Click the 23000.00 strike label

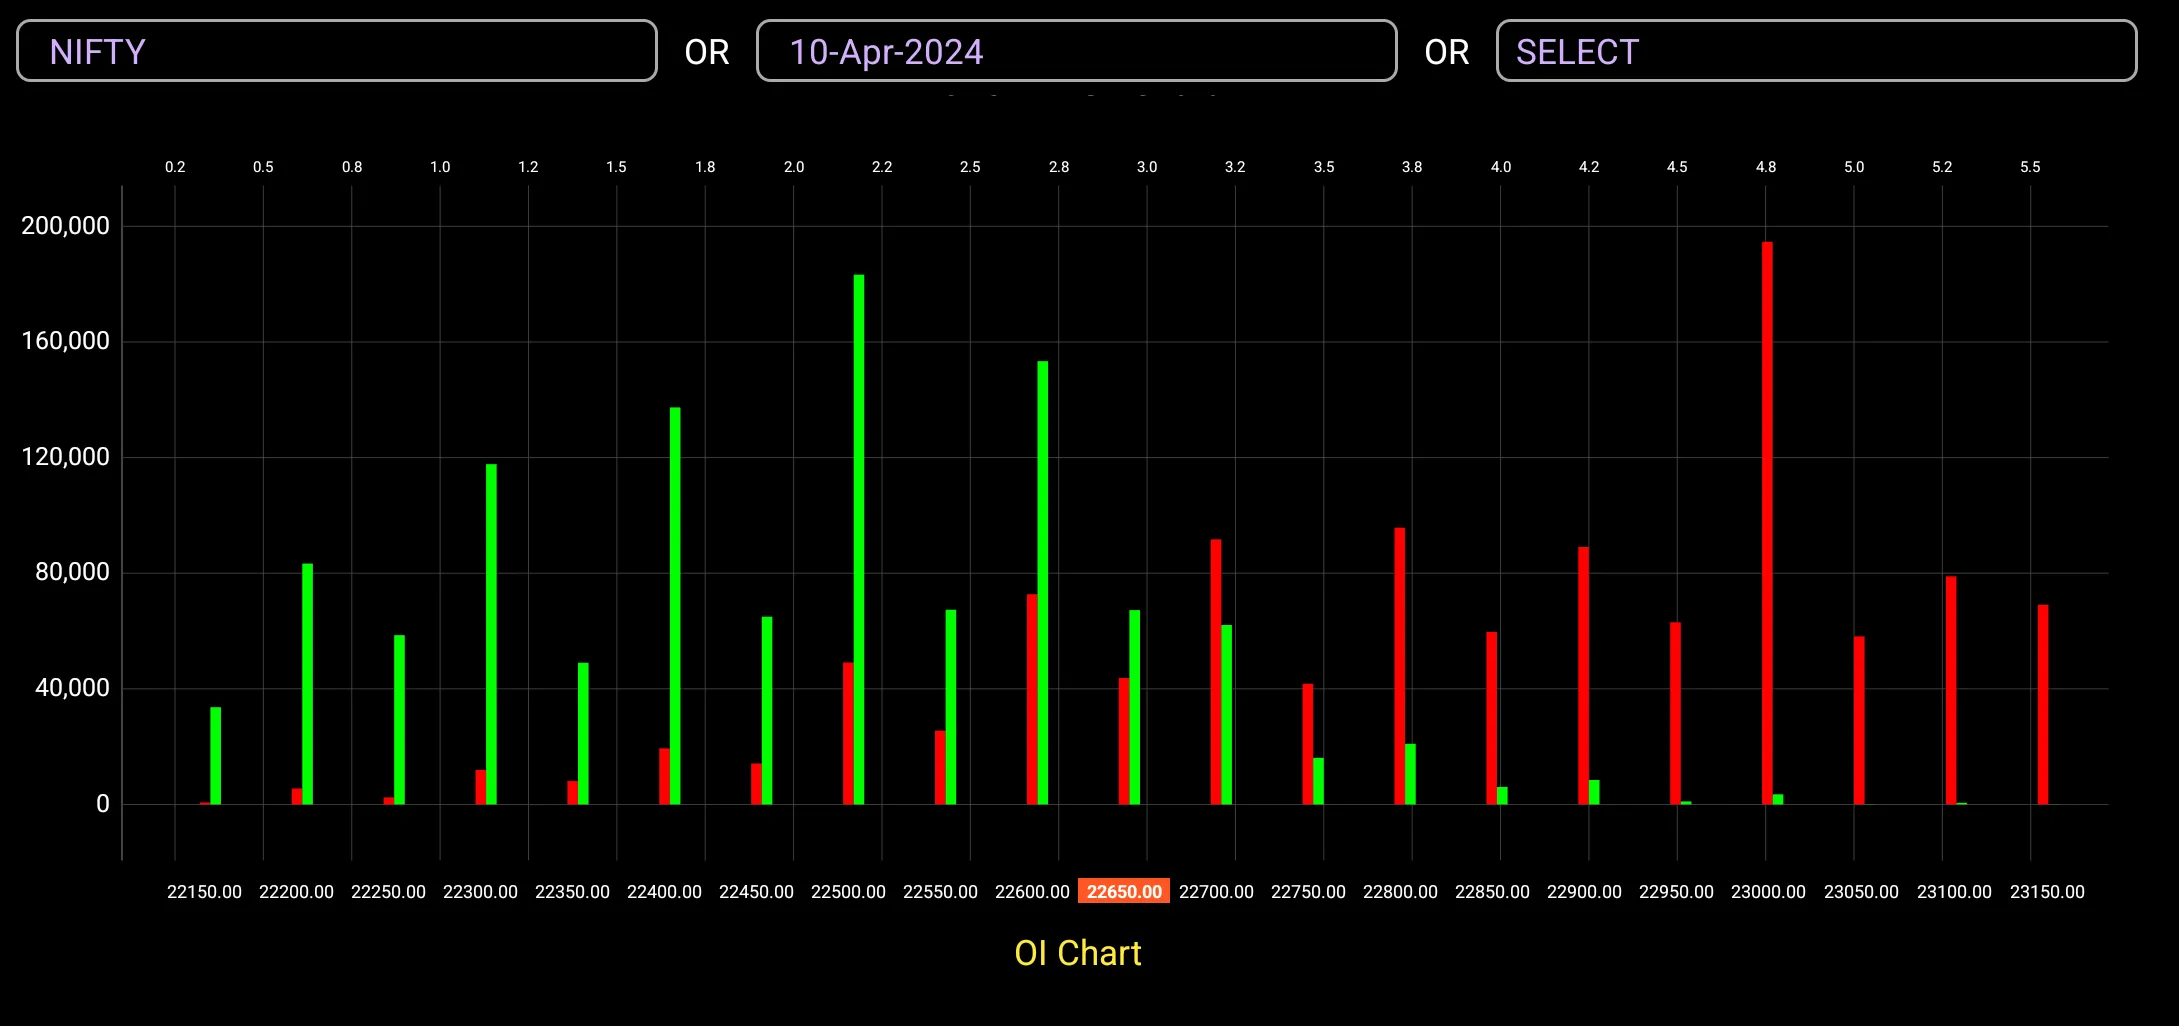click(1768, 891)
